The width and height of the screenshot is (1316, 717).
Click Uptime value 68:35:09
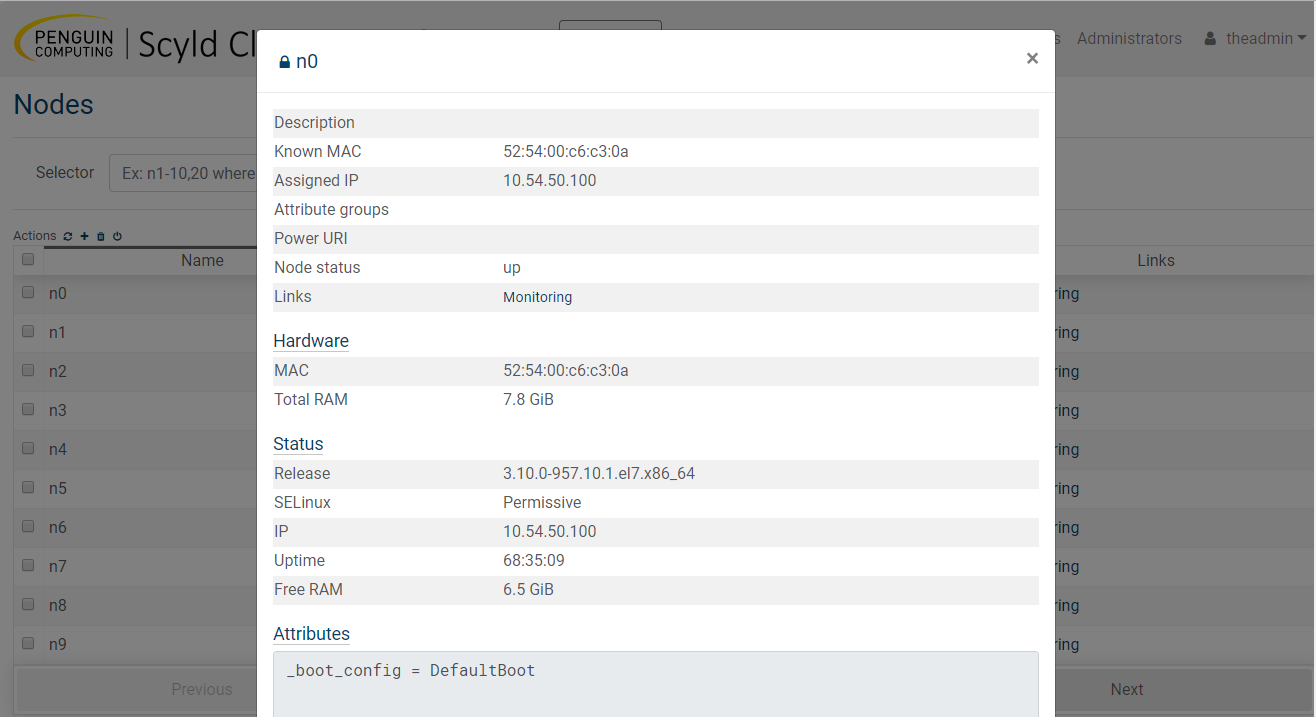pos(534,561)
